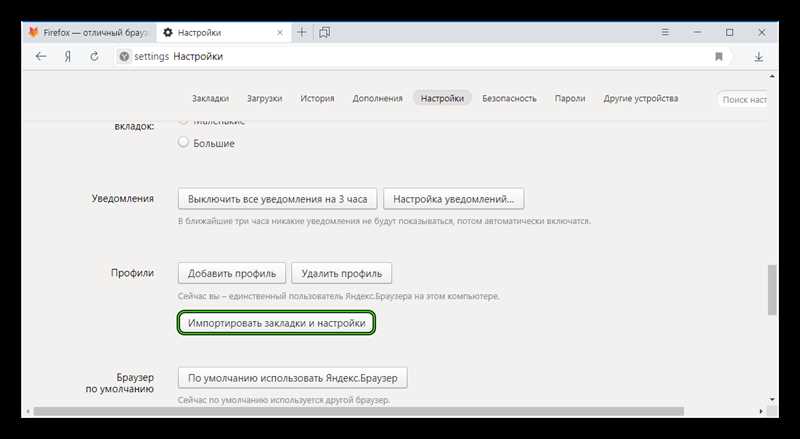This screenshot has height=439, width=800.
Task: Minimize the browser window
Action: [697, 32]
